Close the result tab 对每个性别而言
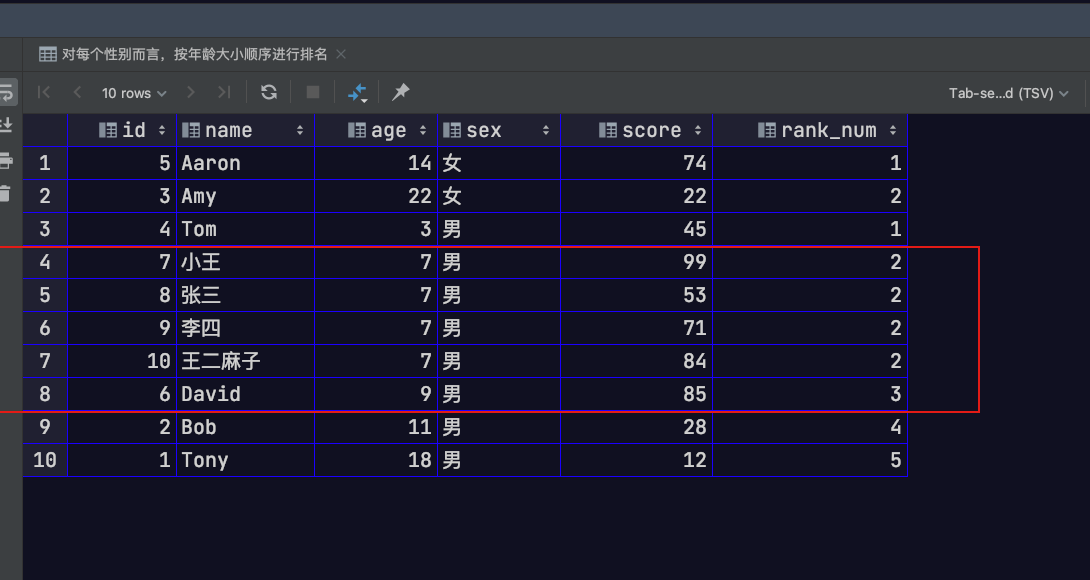The width and height of the screenshot is (1090, 580). [x=341, y=54]
